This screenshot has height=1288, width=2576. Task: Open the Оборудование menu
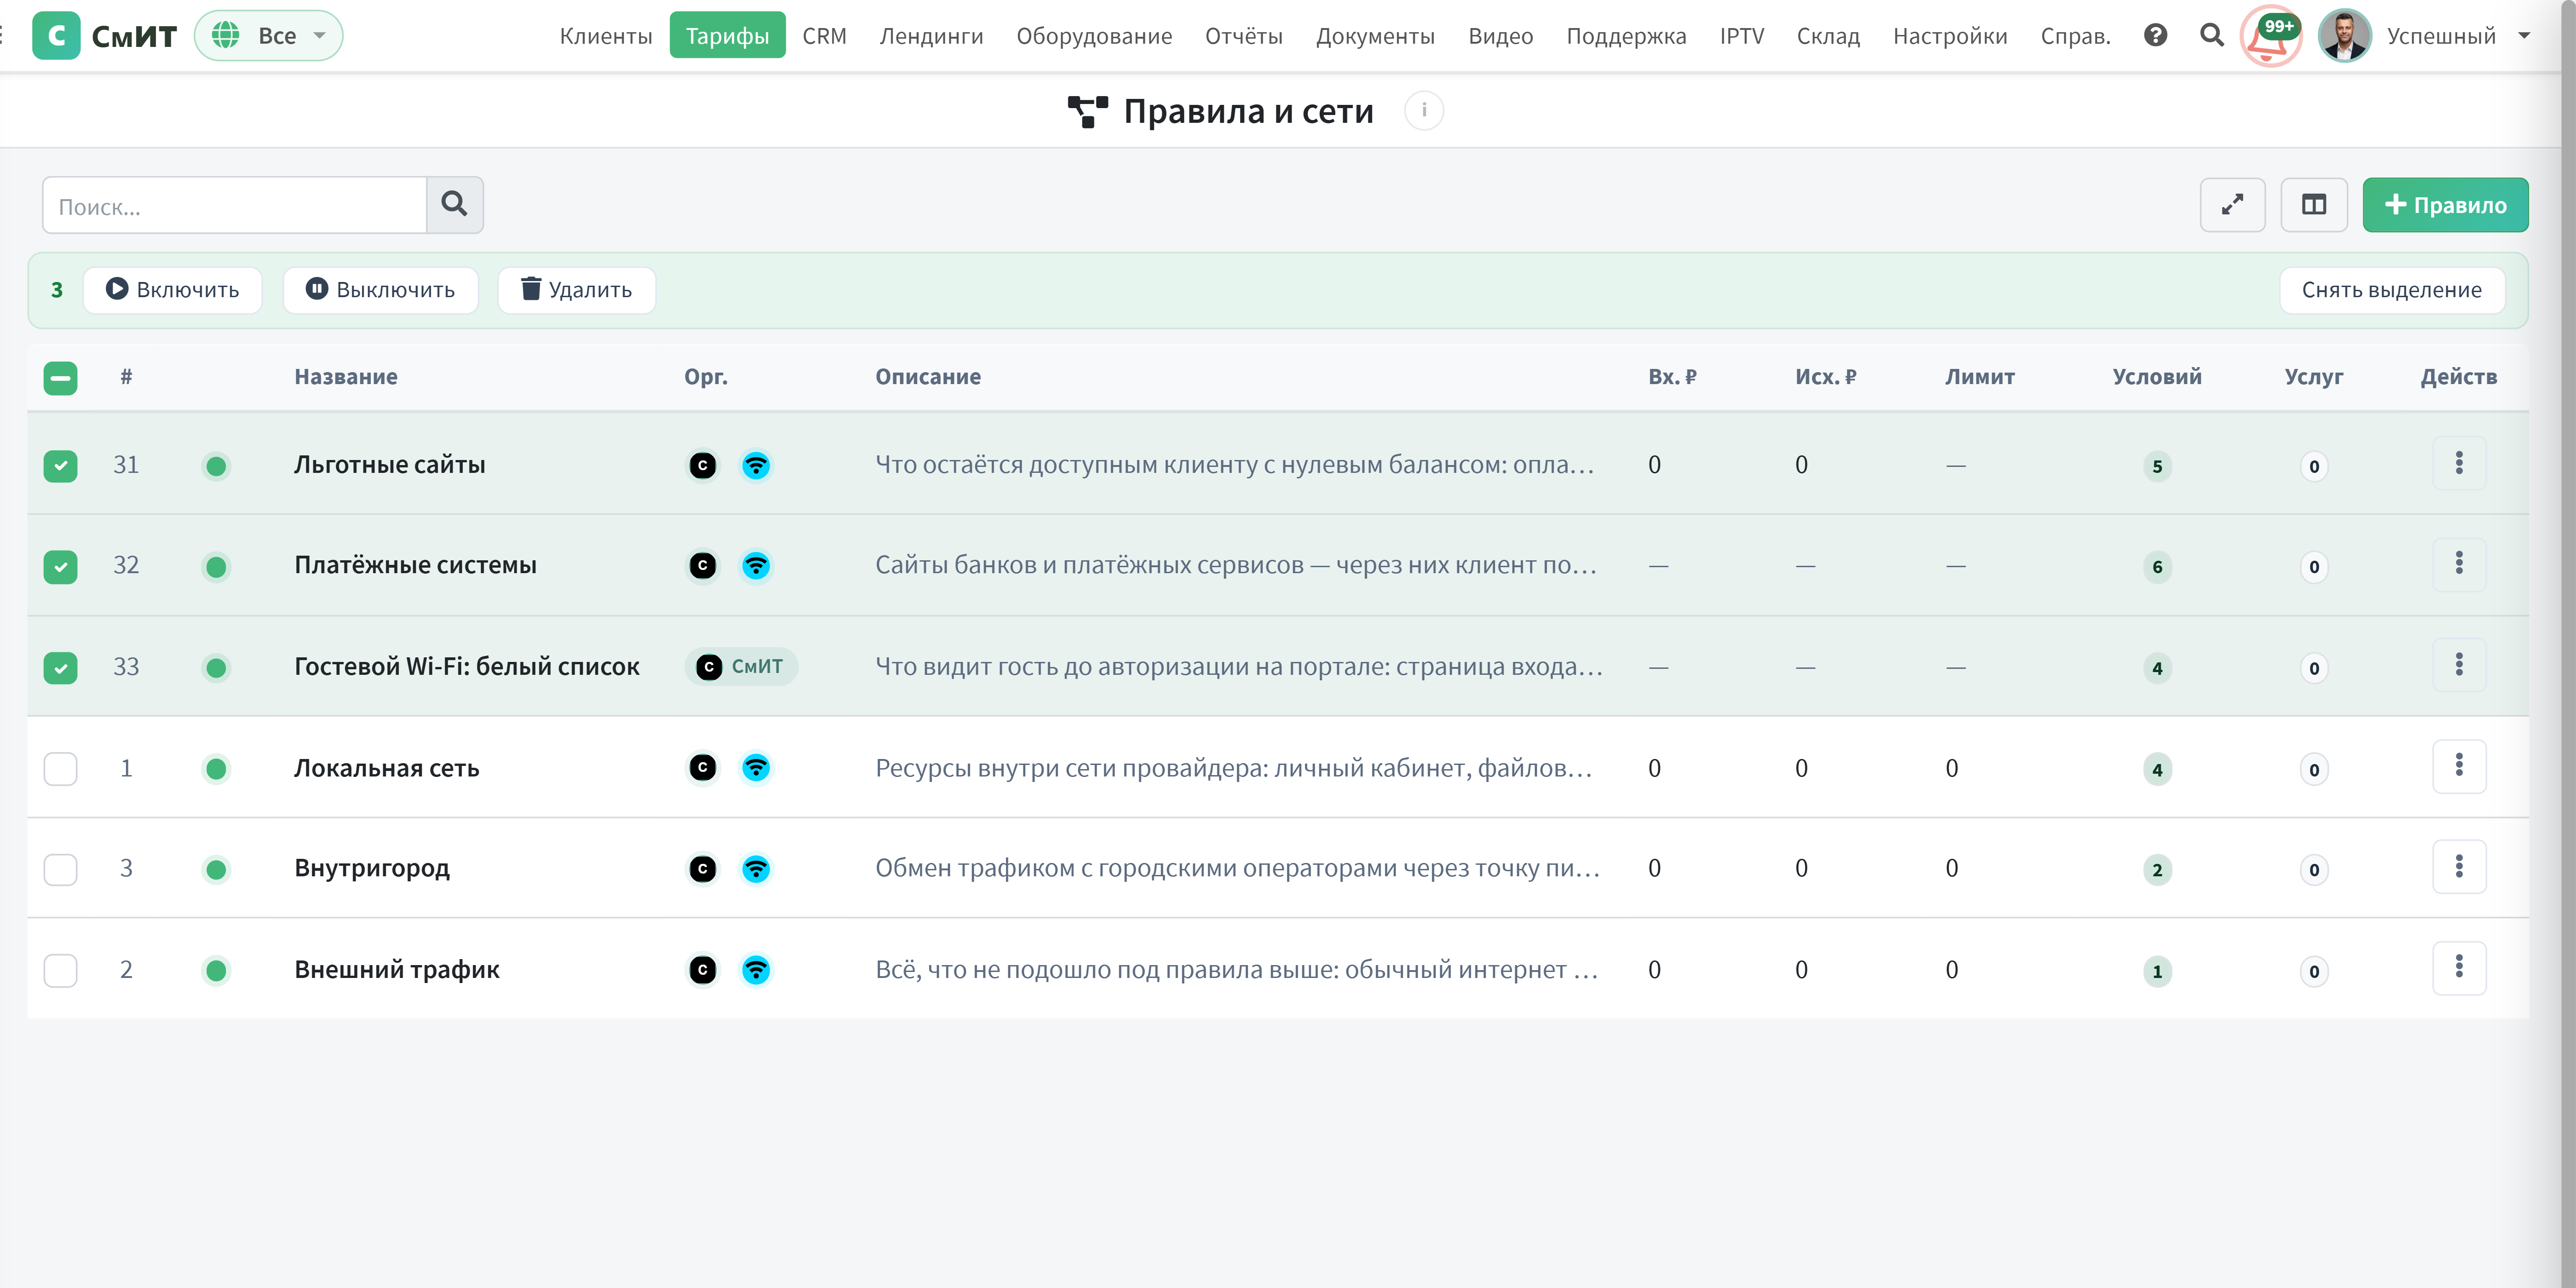coord(1094,36)
